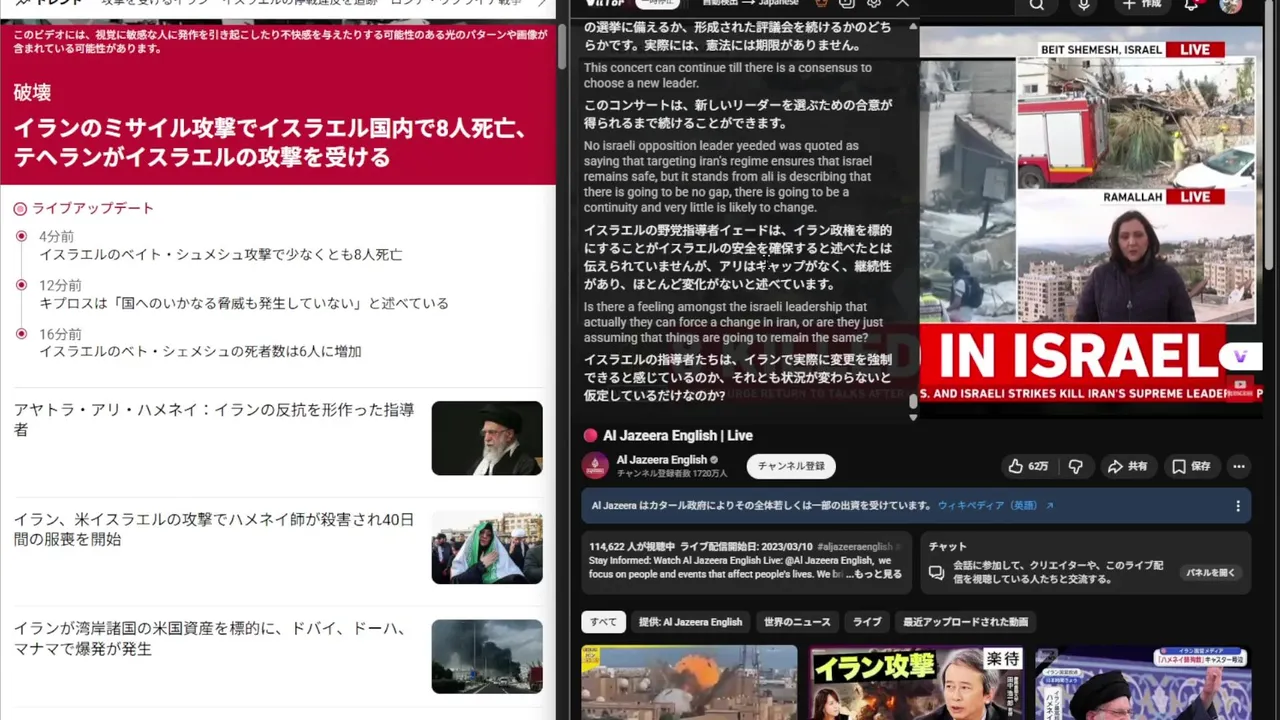This screenshot has width=1280, height=720.
Task: Open Beit Shemesh 8 dead live update
Action: point(220,255)
